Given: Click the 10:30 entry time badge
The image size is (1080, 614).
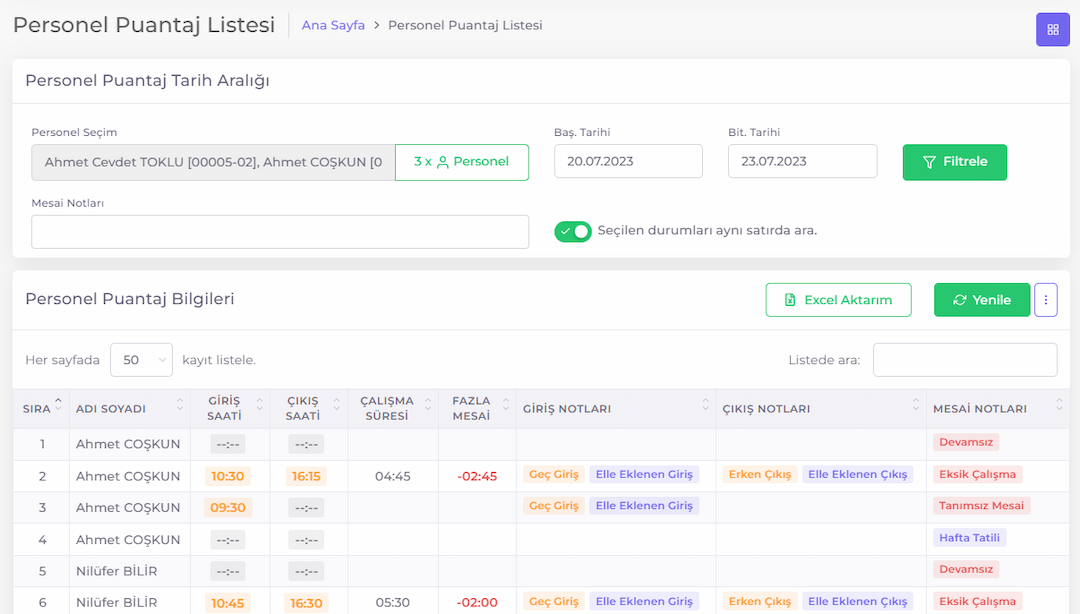Looking at the screenshot, I should tap(228, 476).
